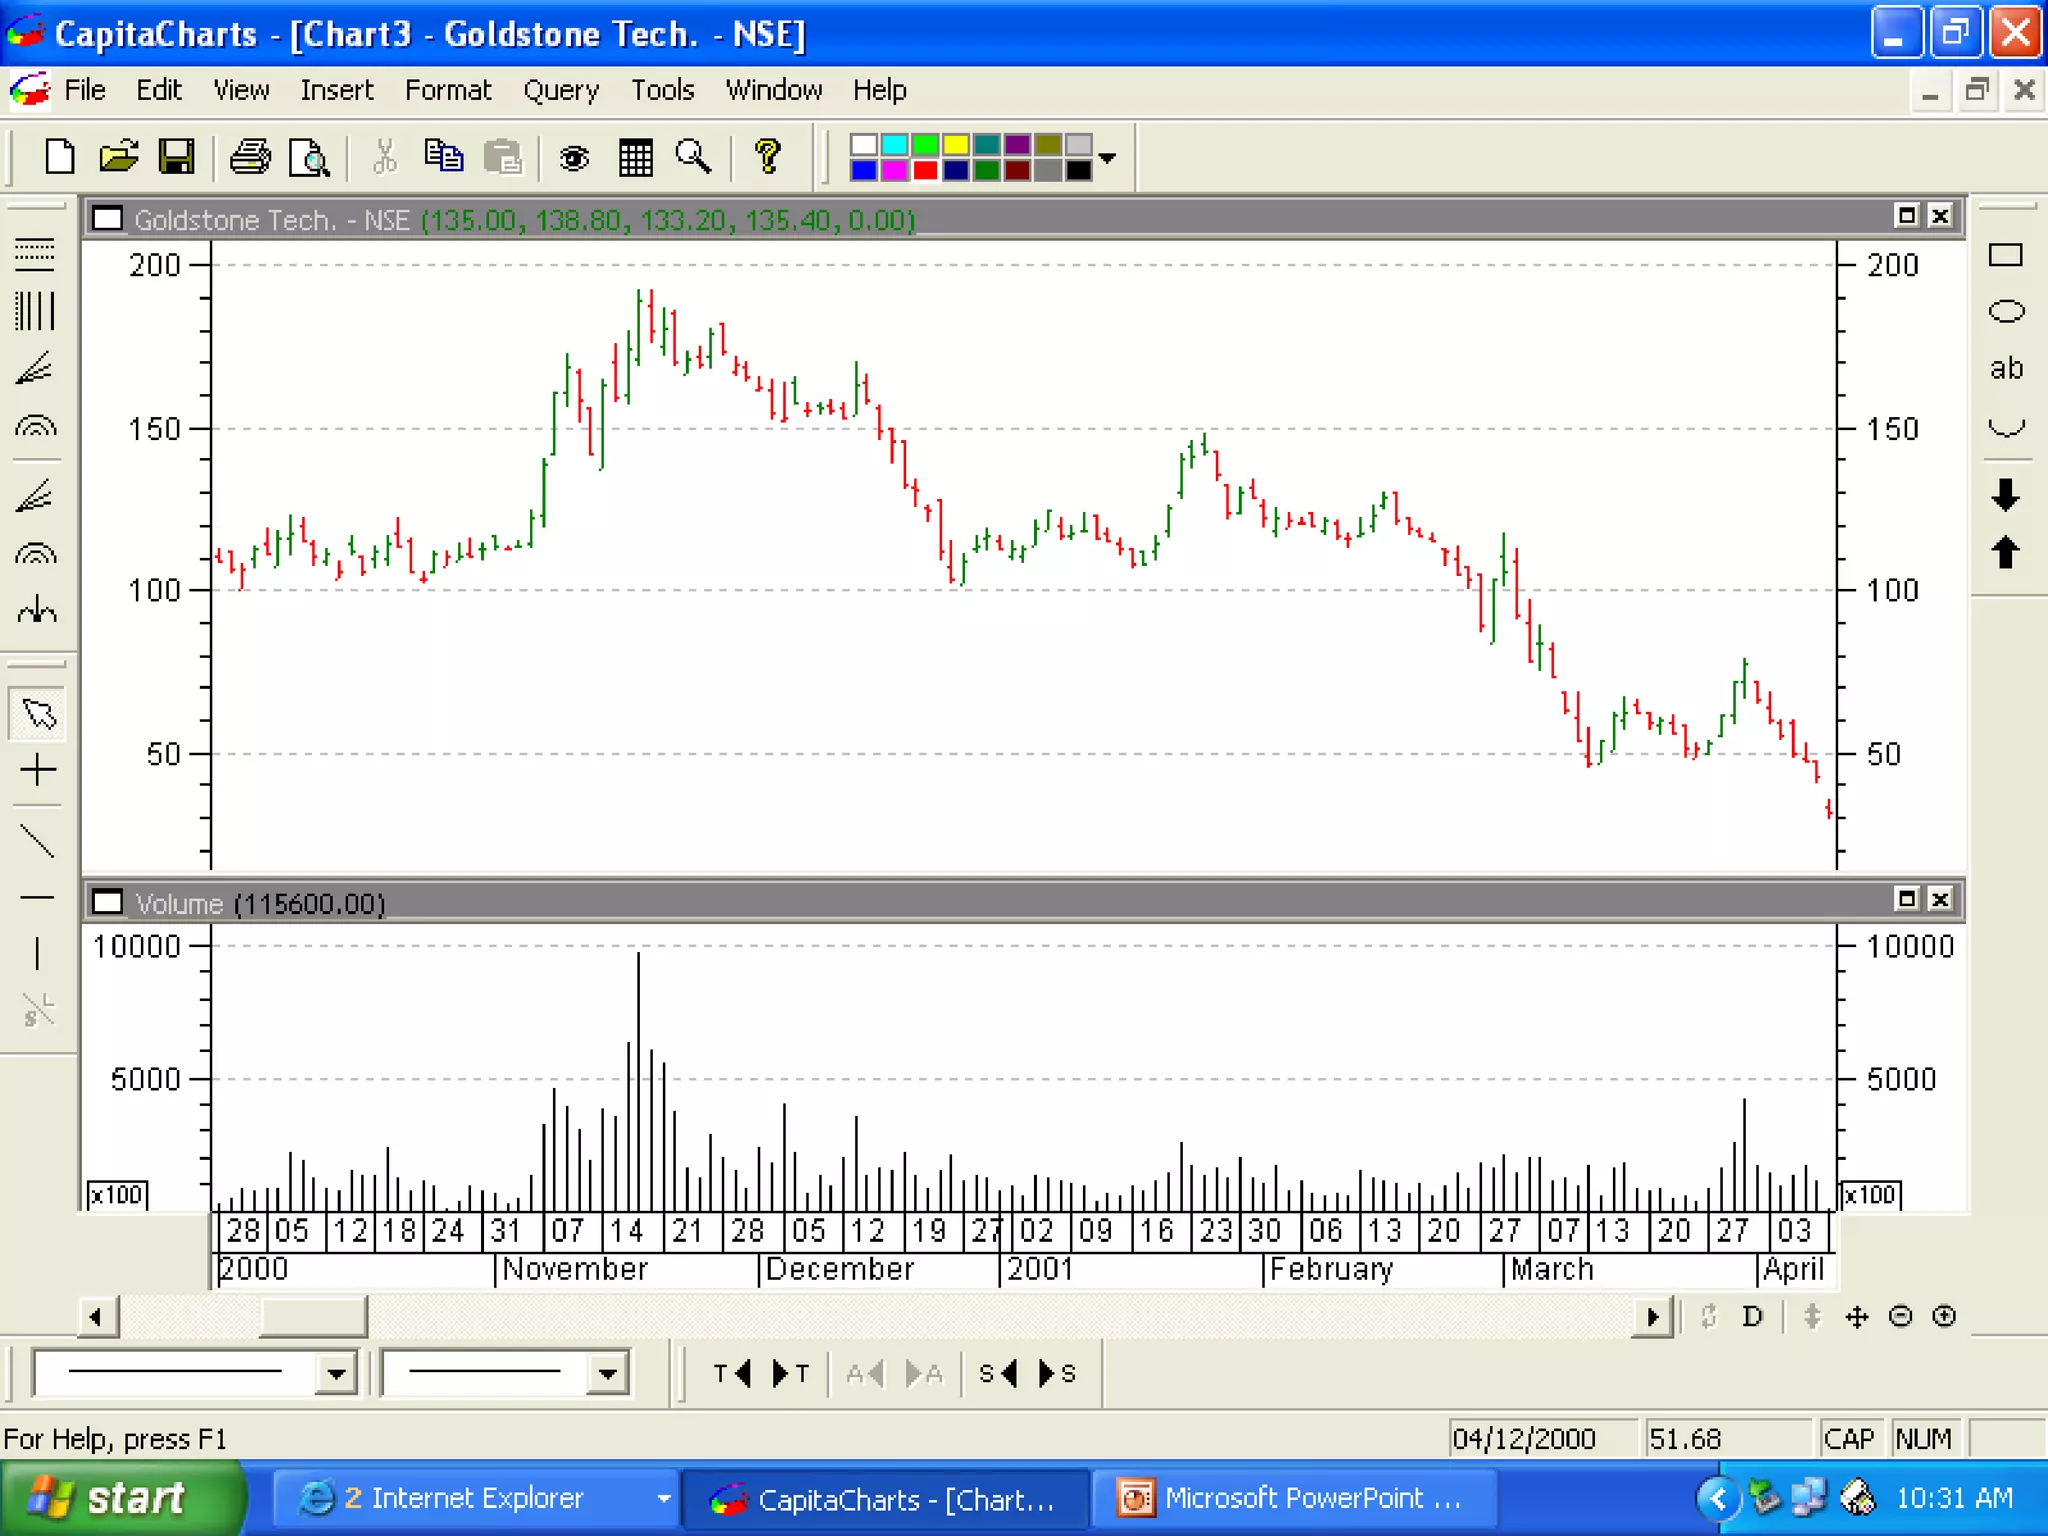Select the ellipse drawing tool
2048x1536 pixels.
2005,312
